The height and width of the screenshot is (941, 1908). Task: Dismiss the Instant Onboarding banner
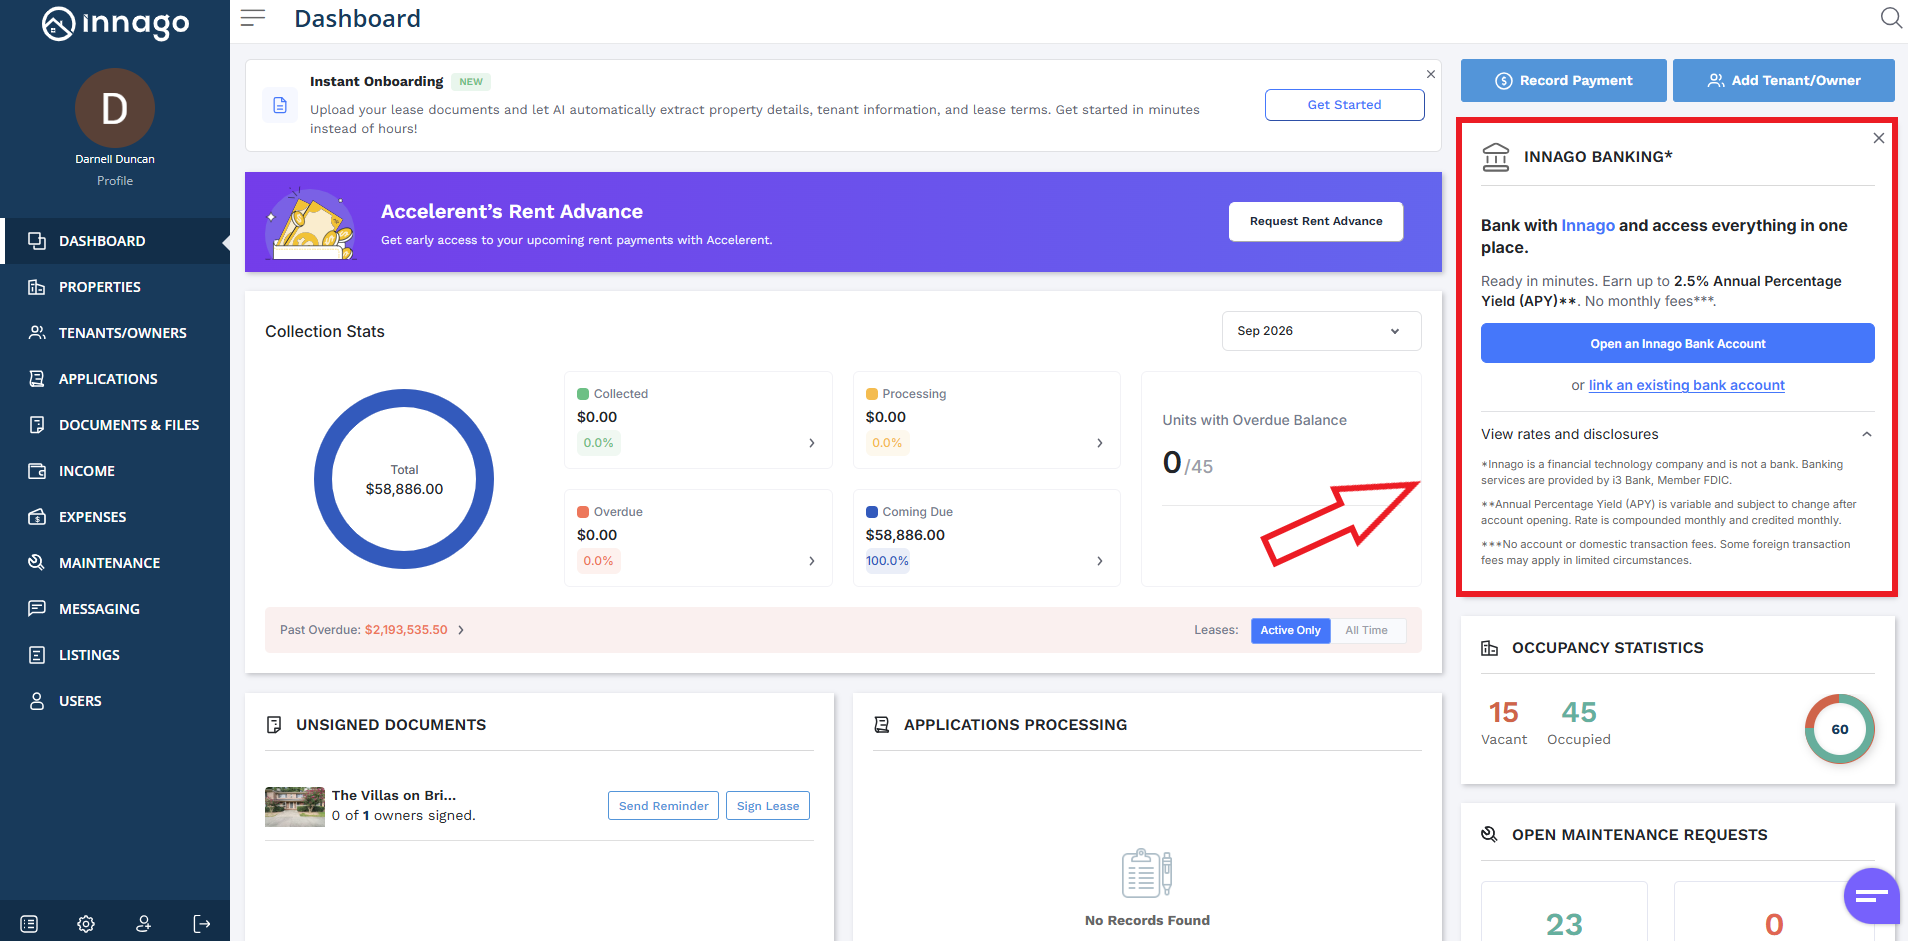click(x=1431, y=74)
